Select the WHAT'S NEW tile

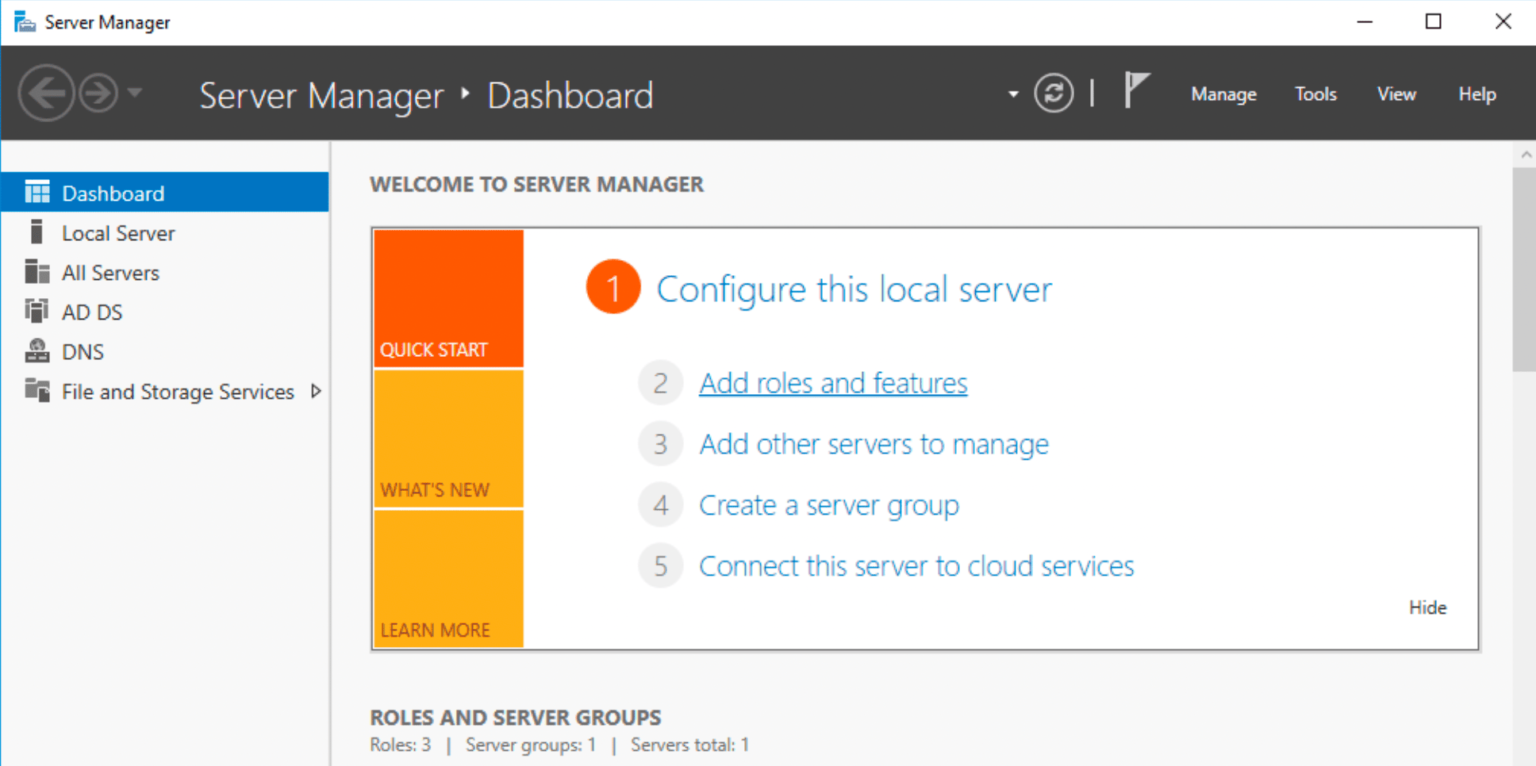click(448, 439)
